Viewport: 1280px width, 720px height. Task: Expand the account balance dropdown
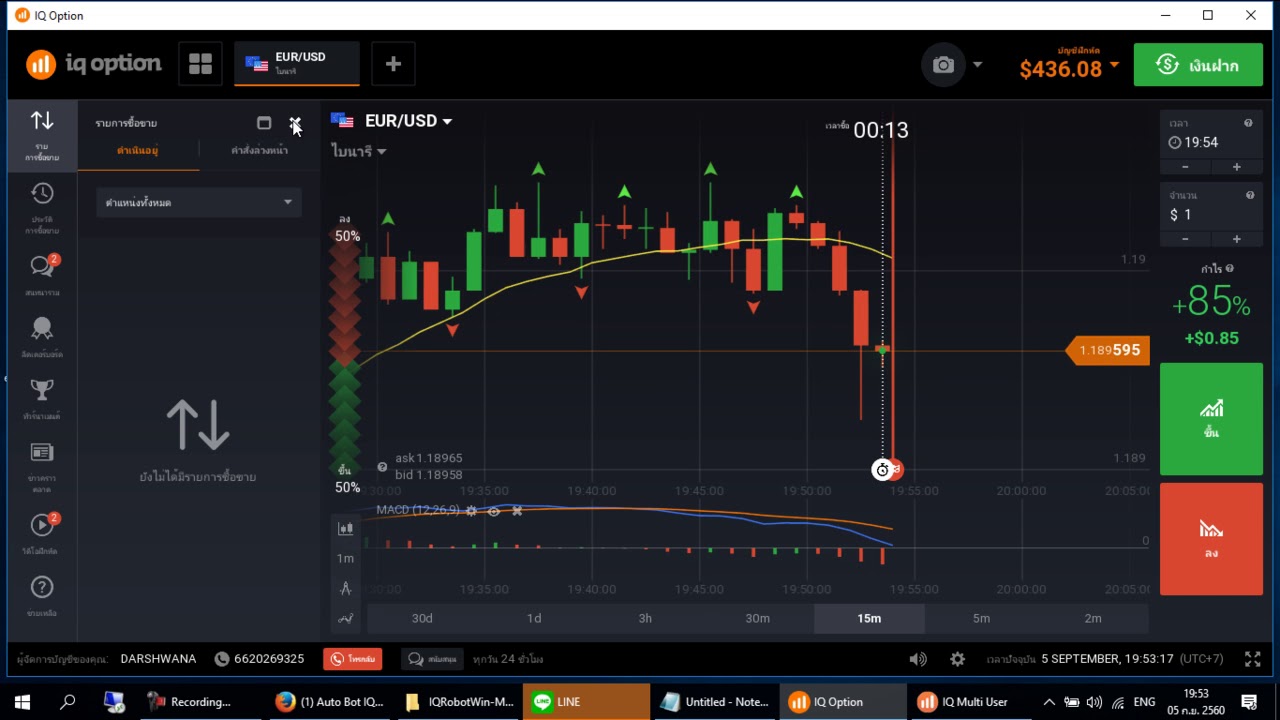(1114, 66)
